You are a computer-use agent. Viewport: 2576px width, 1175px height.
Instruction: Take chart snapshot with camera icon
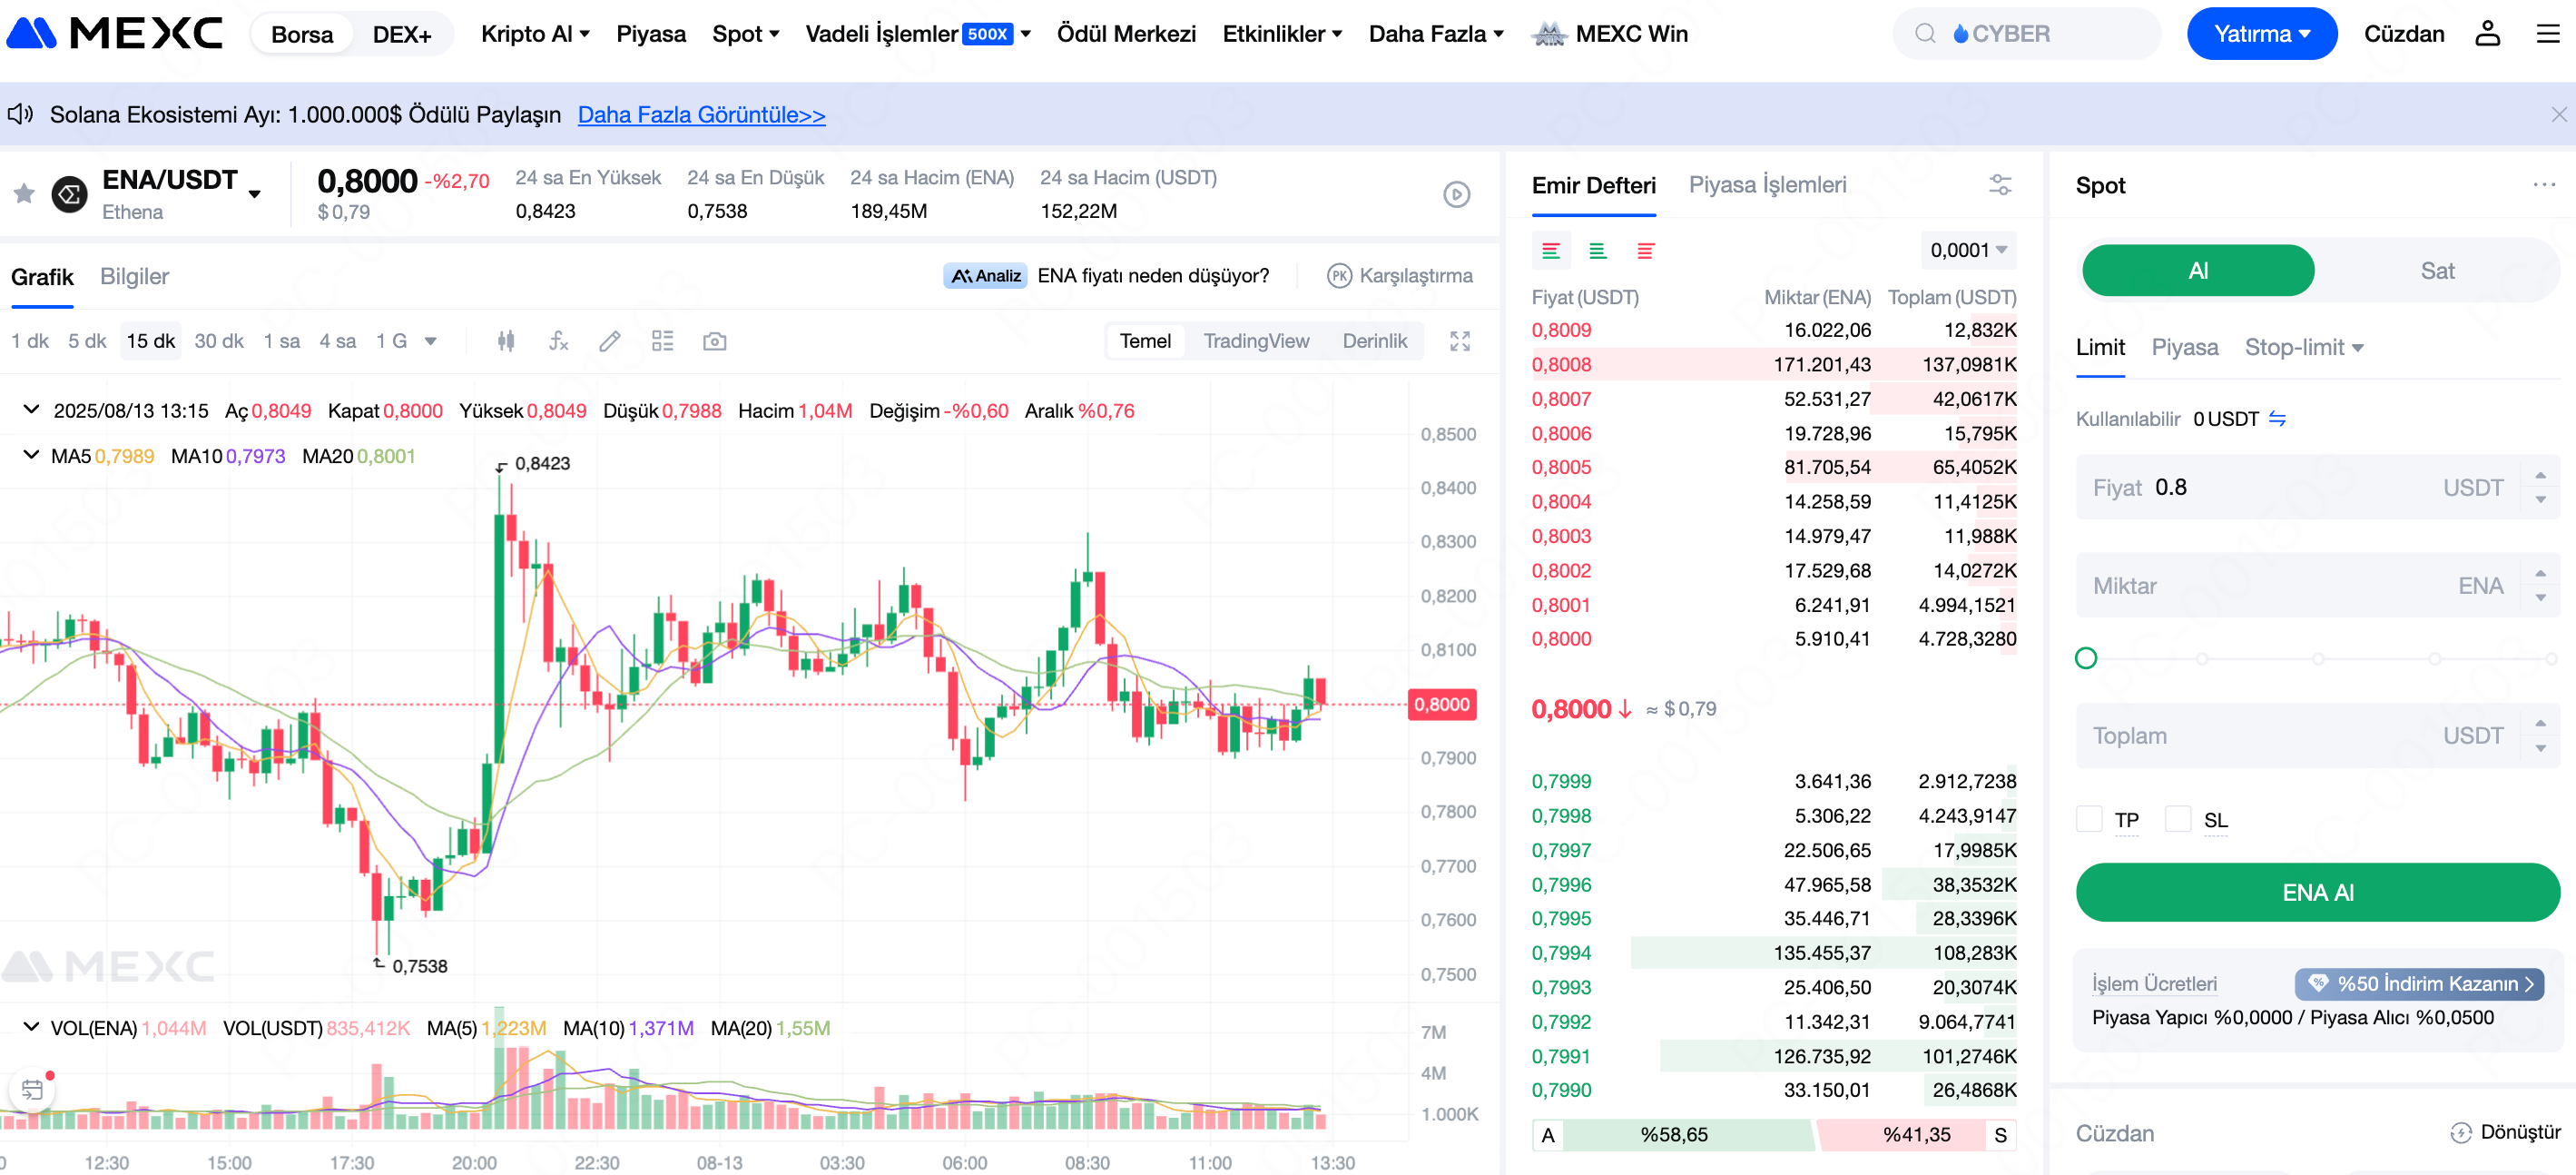pos(714,341)
